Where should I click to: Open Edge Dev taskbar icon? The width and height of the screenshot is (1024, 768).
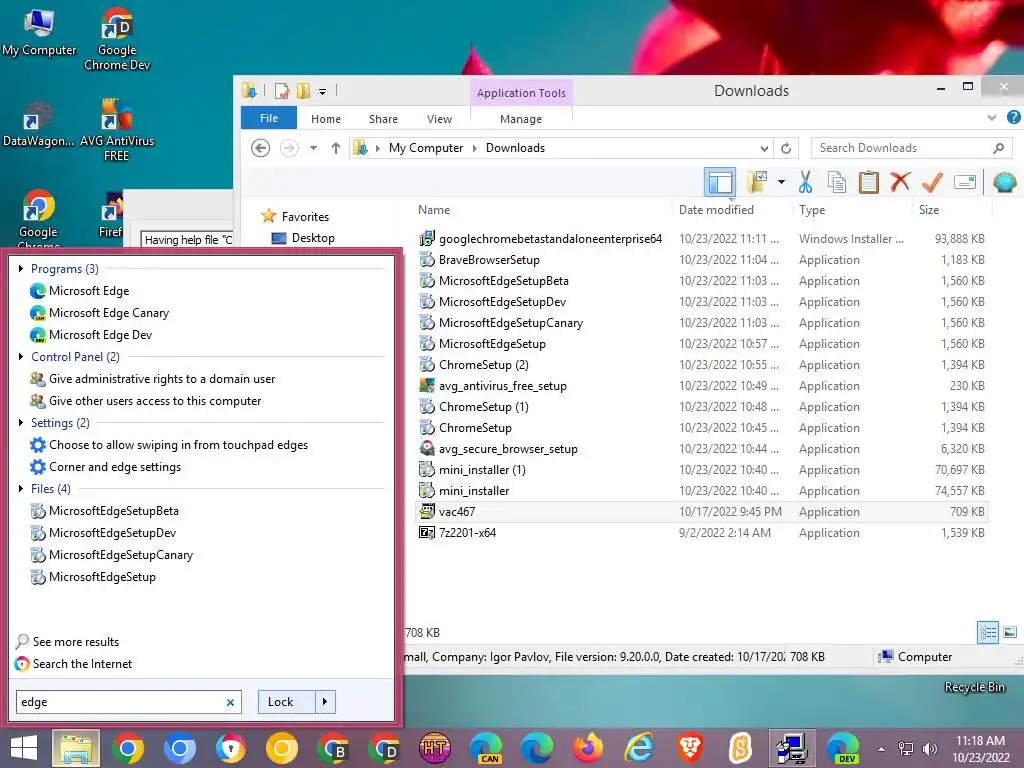(842, 748)
